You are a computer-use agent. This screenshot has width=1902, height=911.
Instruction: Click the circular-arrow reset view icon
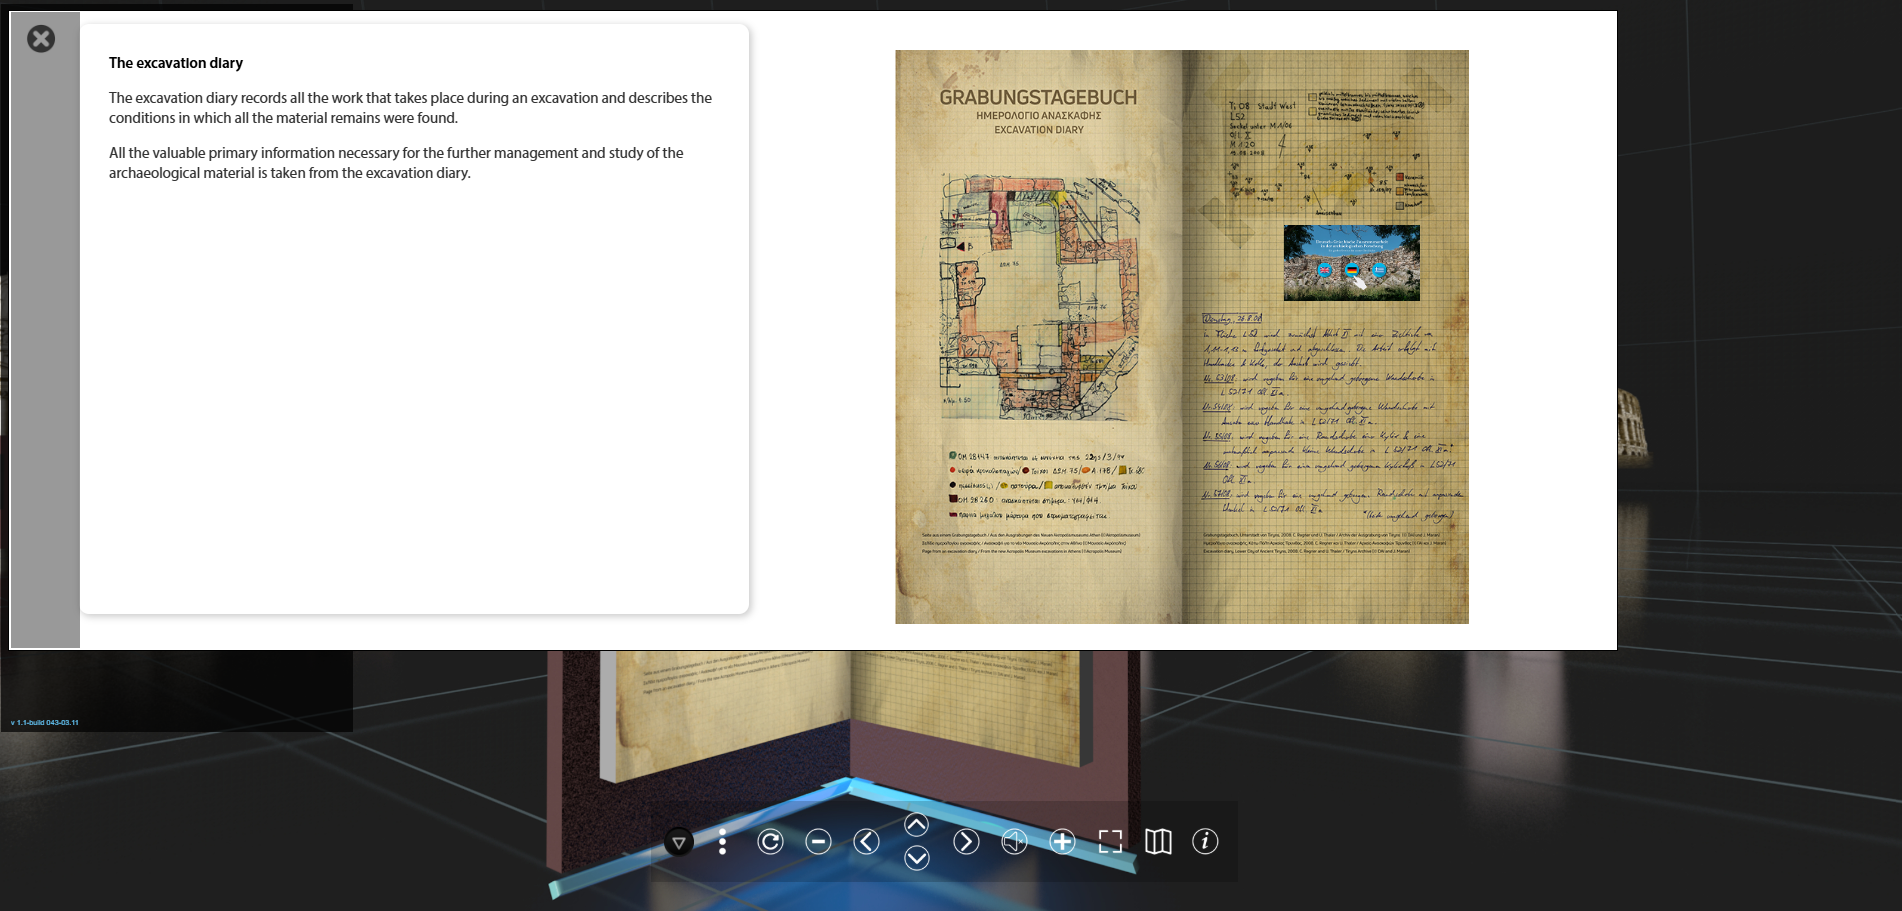pyautogui.click(x=770, y=842)
